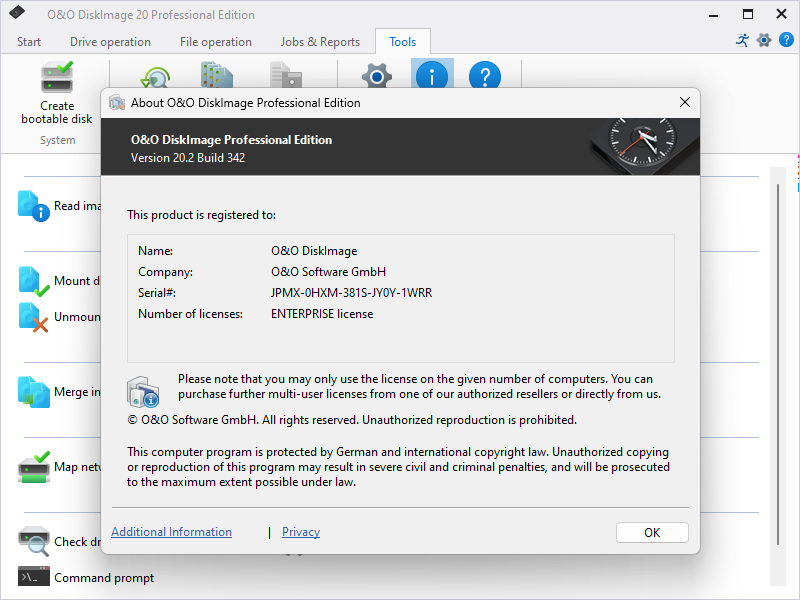Click the Create bootable disk icon
The height and width of the screenshot is (600, 800).
(x=57, y=77)
